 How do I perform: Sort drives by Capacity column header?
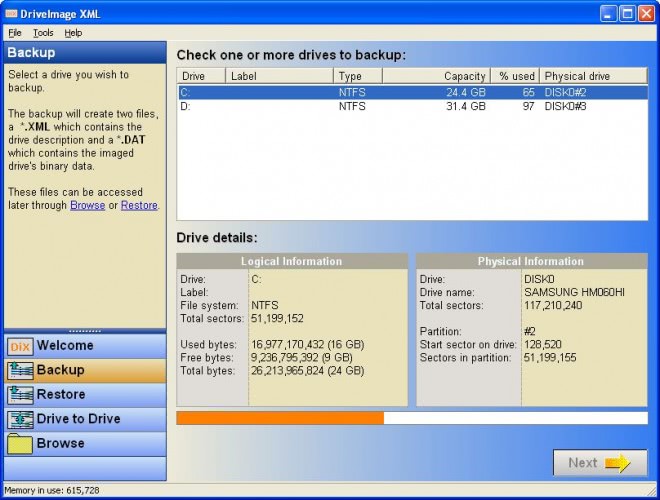tap(436, 76)
